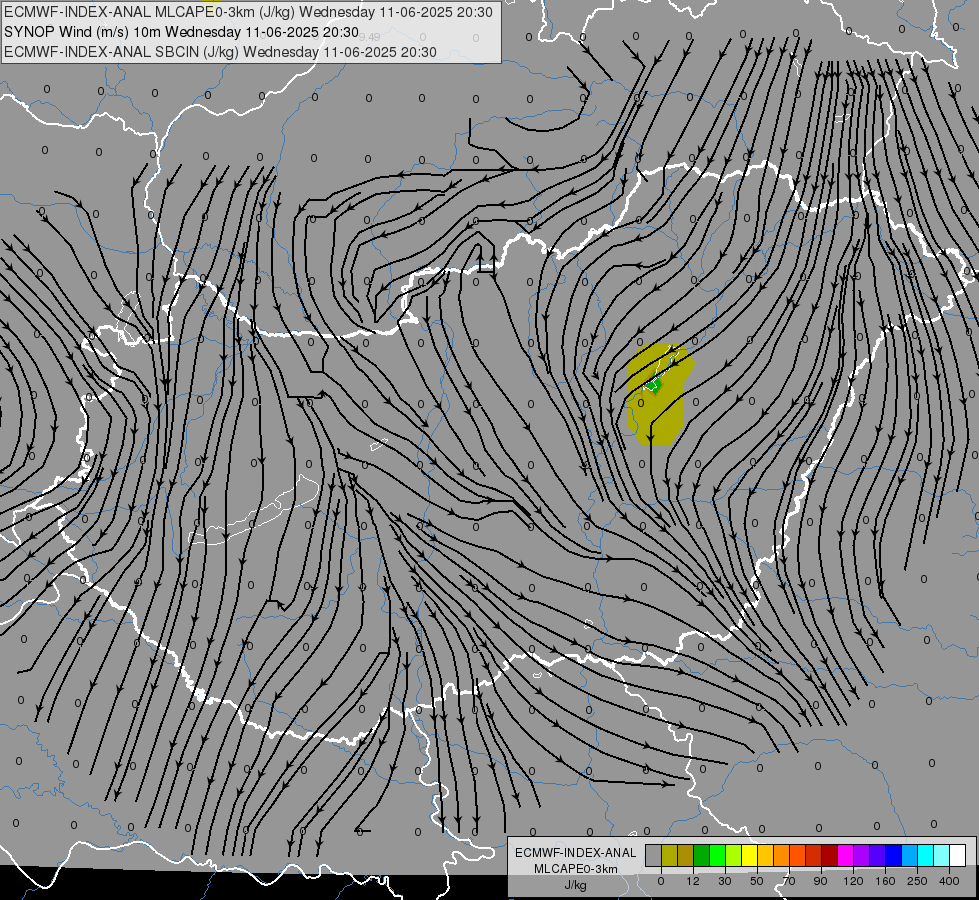Click the MLCAPE0-3km title line at top
The height and width of the screenshot is (900, 979).
tap(248, 12)
